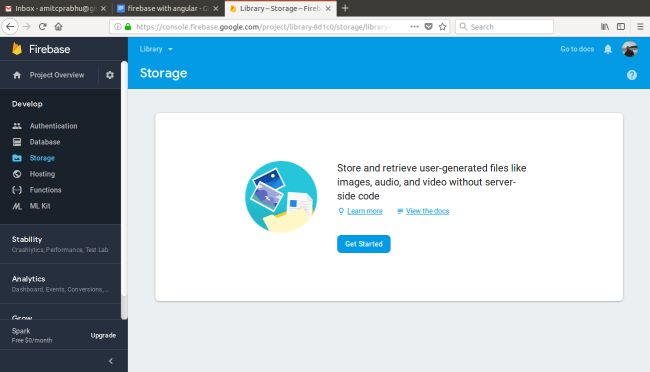The image size is (650, 372).
Task: Open page actions three-dots menu
Action: (414, 27)
